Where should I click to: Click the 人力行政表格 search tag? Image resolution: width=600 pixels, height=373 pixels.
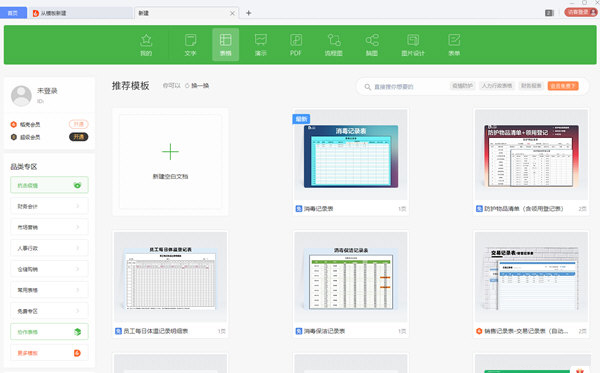(497, 86)
